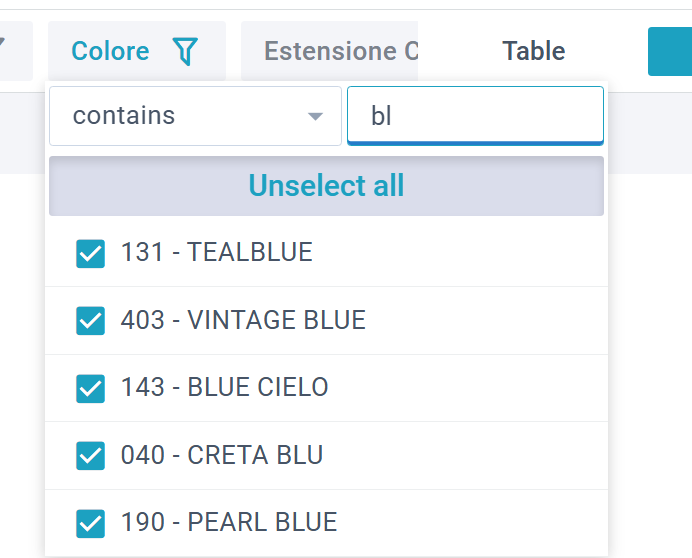
Task: Open the "contains" filter condition dropdown
Action: click(x=195, y=116)
